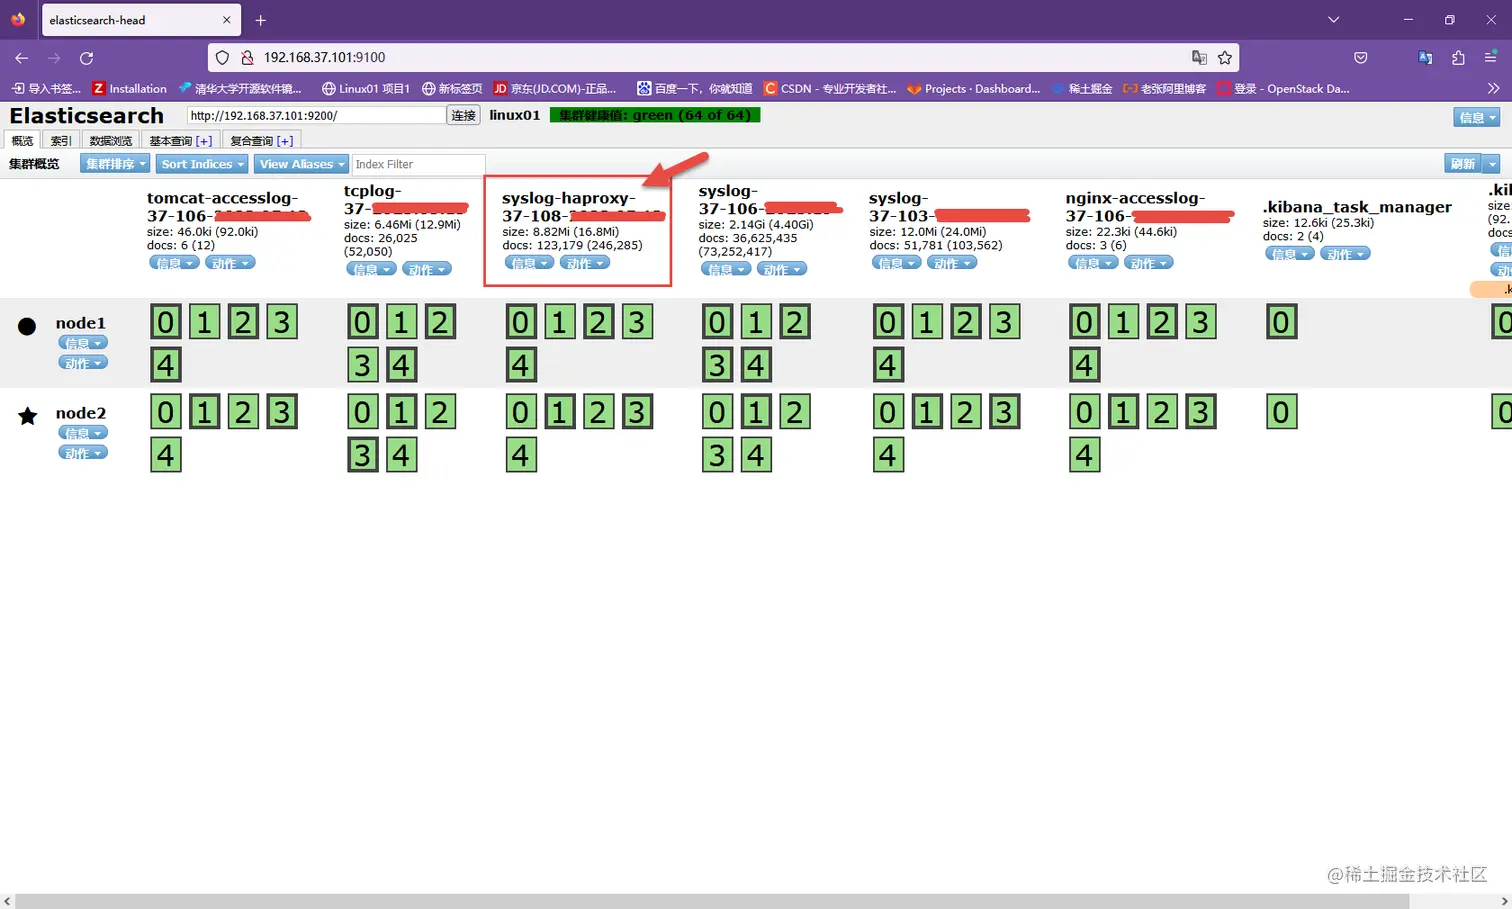
Task: Select shard 3 of tcplog on node1
Action: (x=363, y=365)
